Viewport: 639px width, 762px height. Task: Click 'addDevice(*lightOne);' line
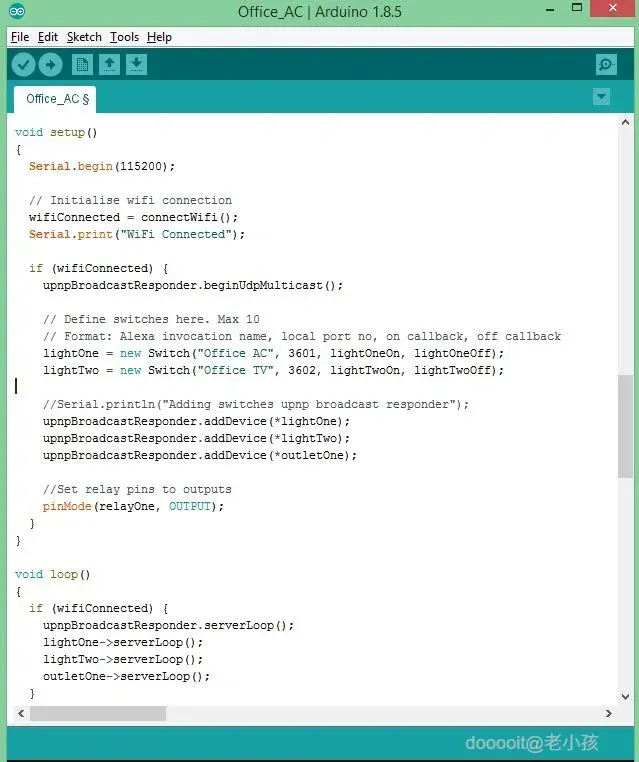pos(196,421)
